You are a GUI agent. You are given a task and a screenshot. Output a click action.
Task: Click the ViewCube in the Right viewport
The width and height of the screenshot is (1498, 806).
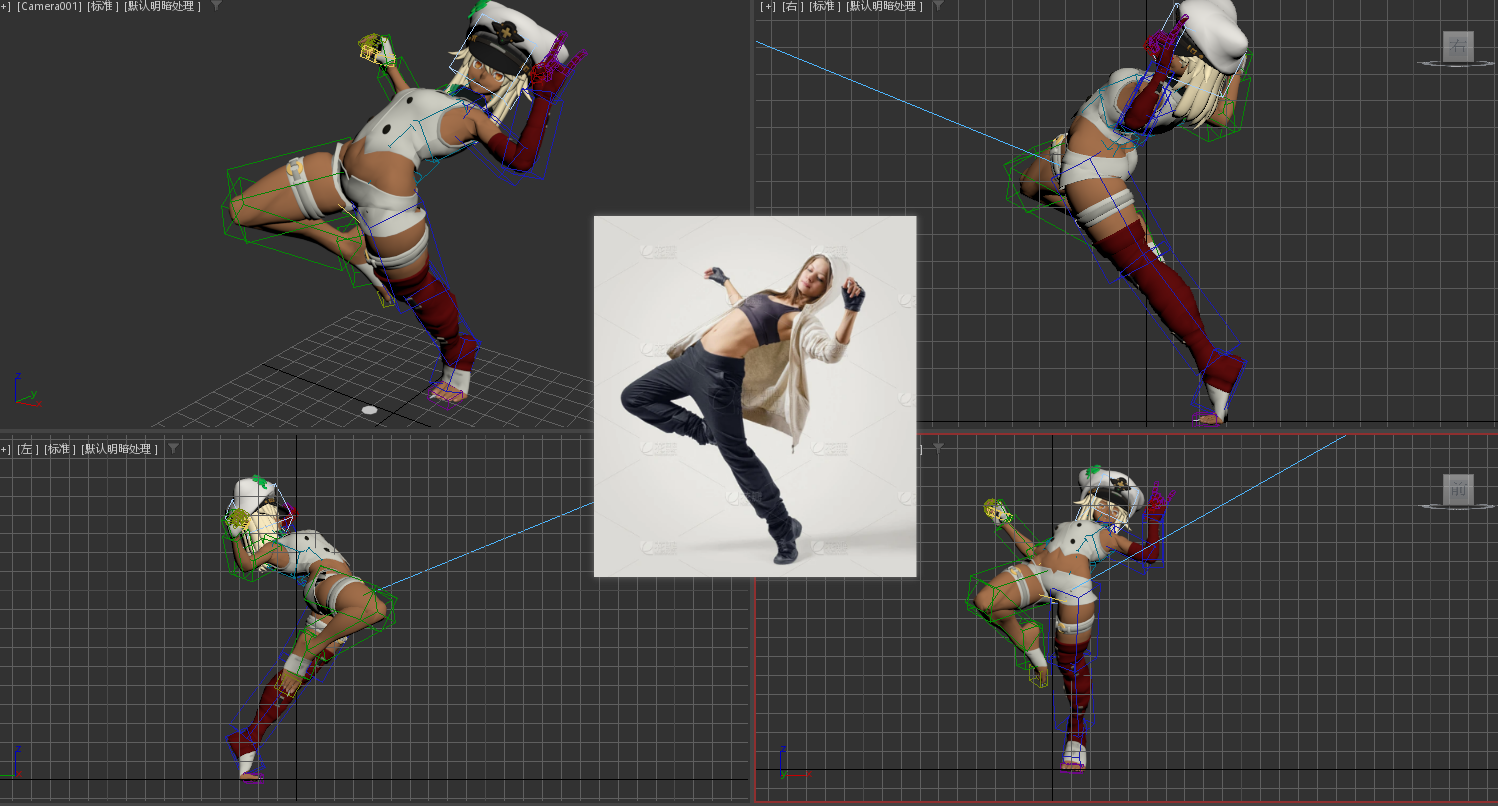tap(1458, 48)
